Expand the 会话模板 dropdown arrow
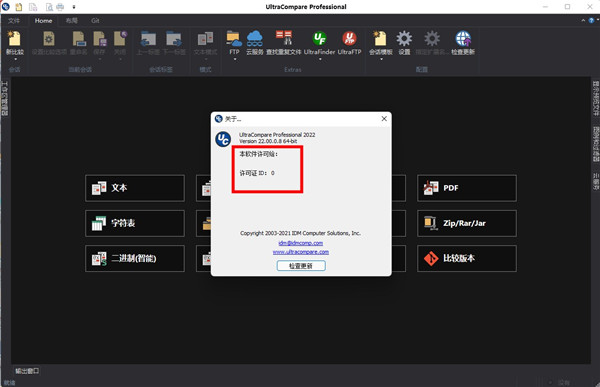600x387 pixels. click(x=381, y=59)
